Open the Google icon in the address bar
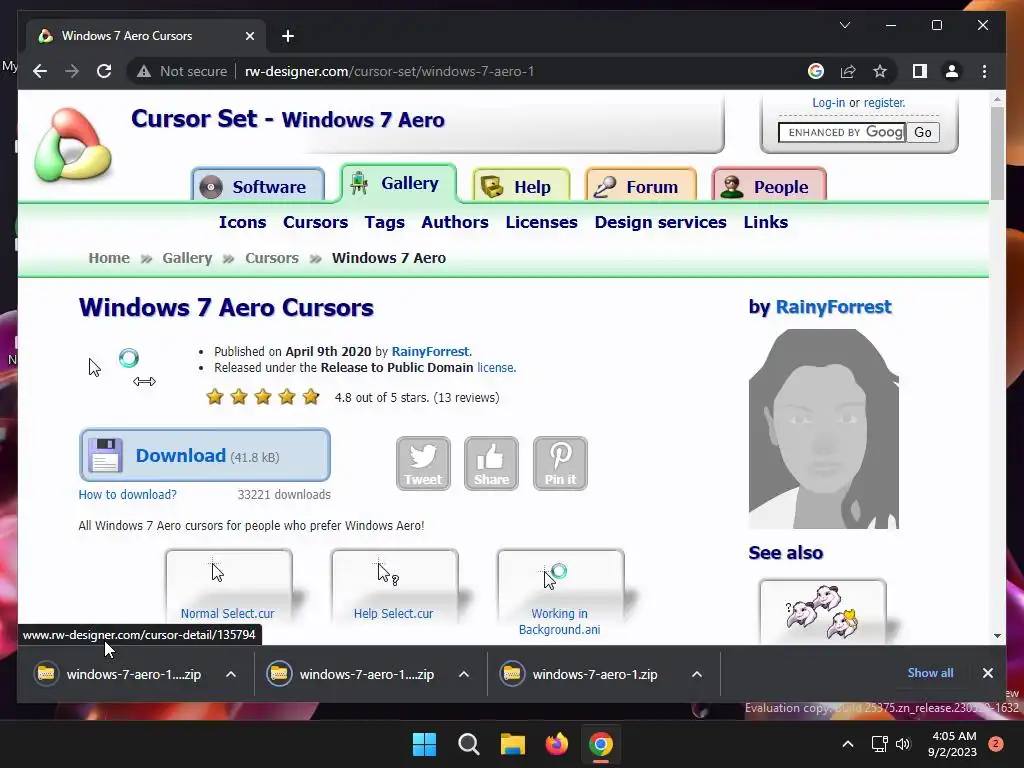1024x768 pixels. (816, 71)
